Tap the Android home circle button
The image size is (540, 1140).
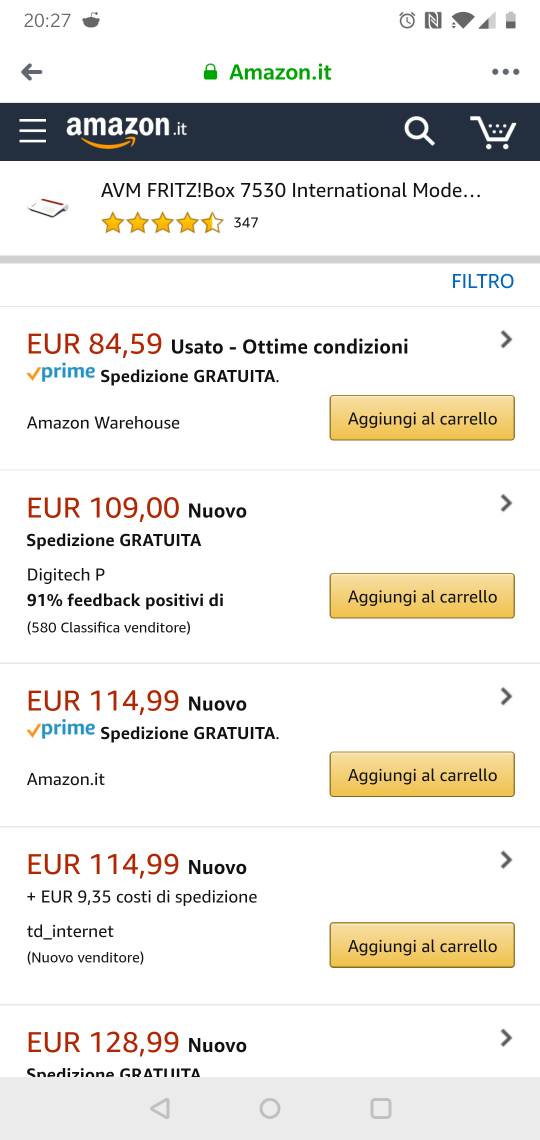(270, 1108)
